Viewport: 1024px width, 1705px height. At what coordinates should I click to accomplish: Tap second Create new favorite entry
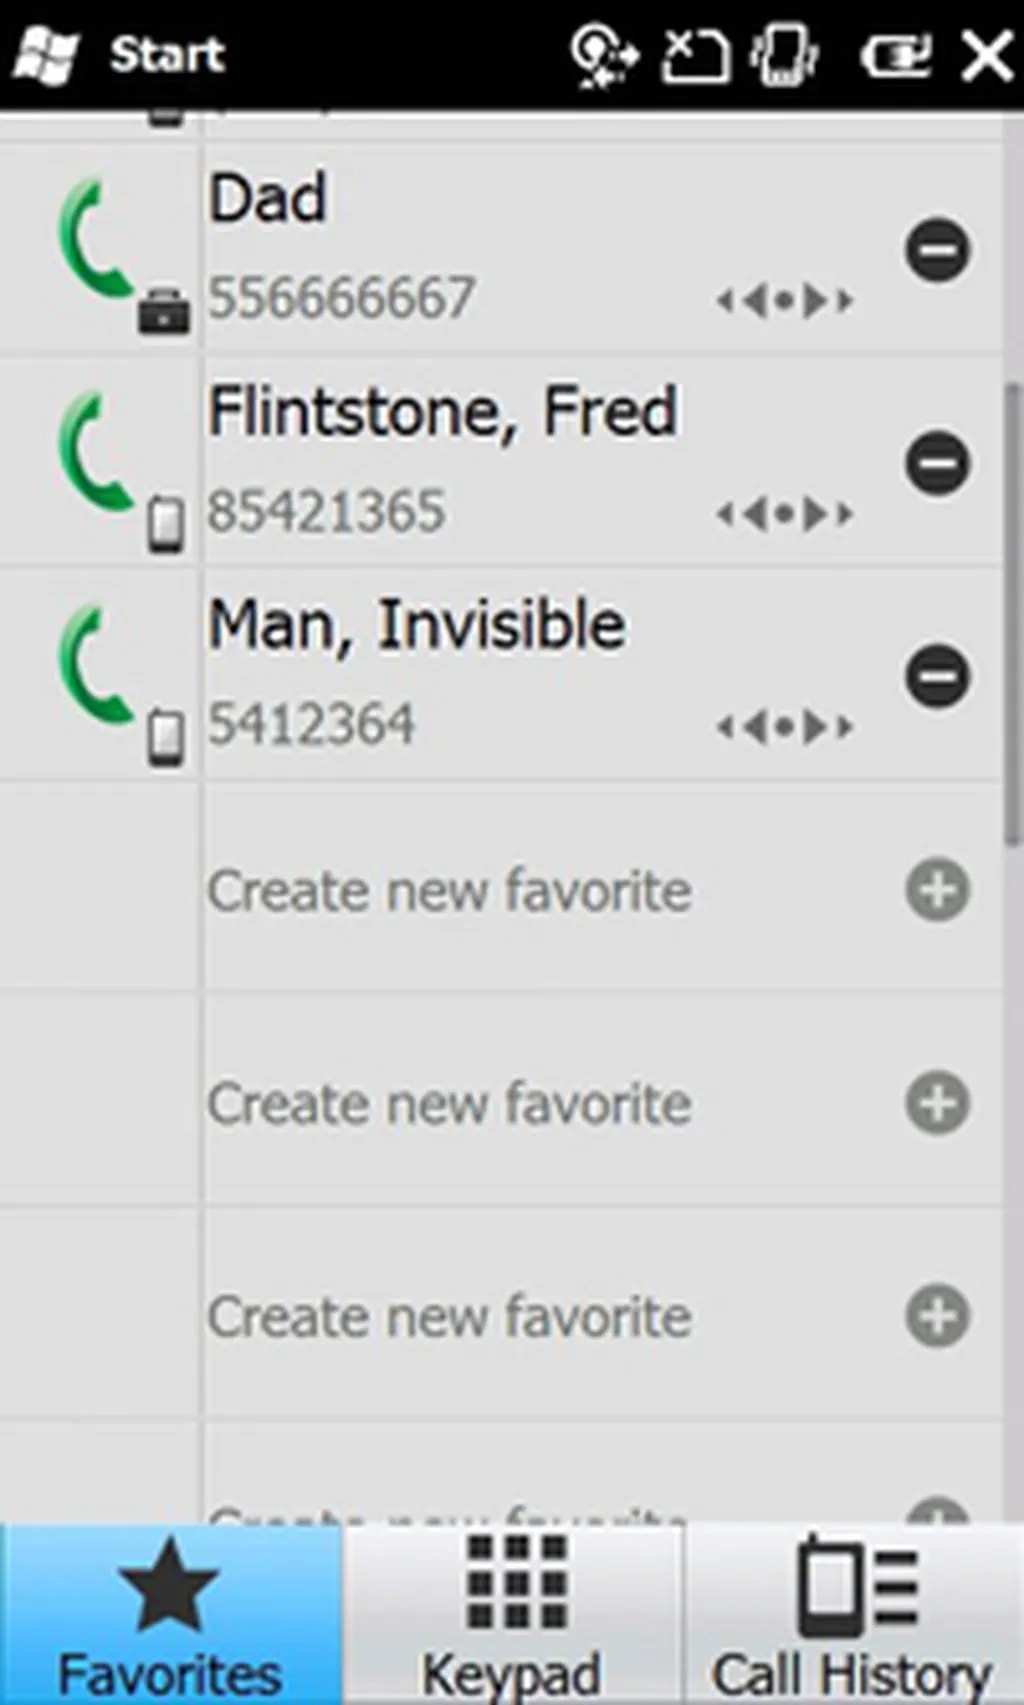450,1104
